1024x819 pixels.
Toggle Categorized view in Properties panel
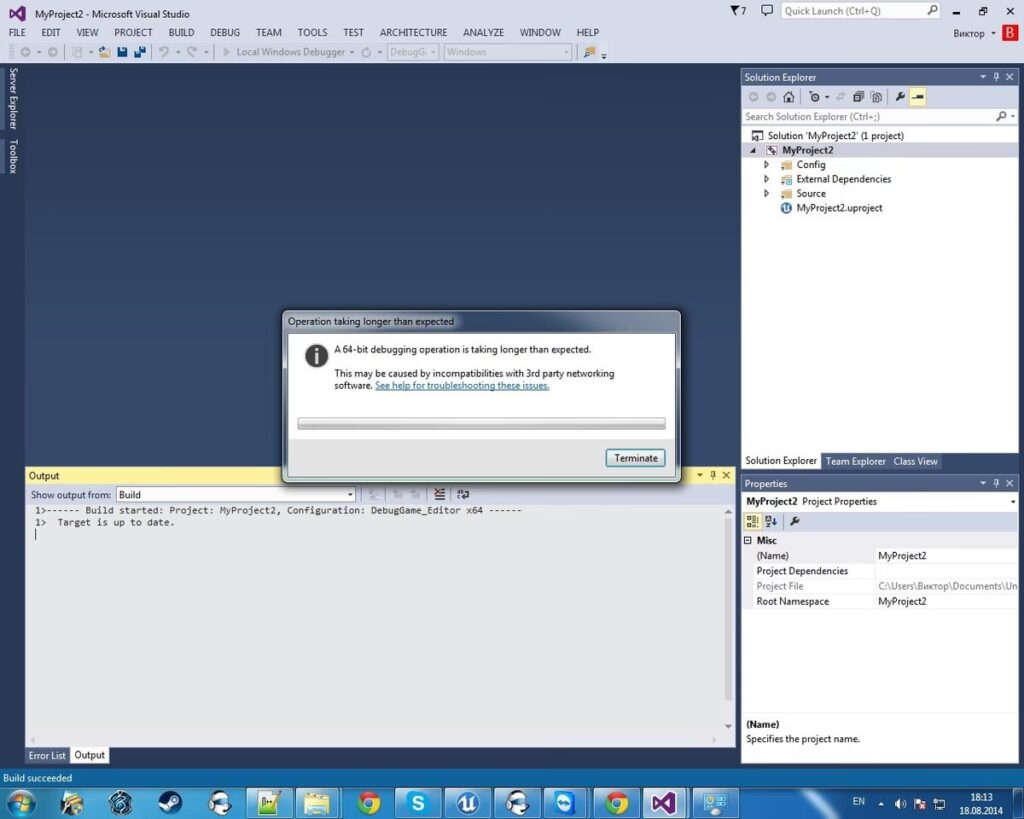(753, 521)
